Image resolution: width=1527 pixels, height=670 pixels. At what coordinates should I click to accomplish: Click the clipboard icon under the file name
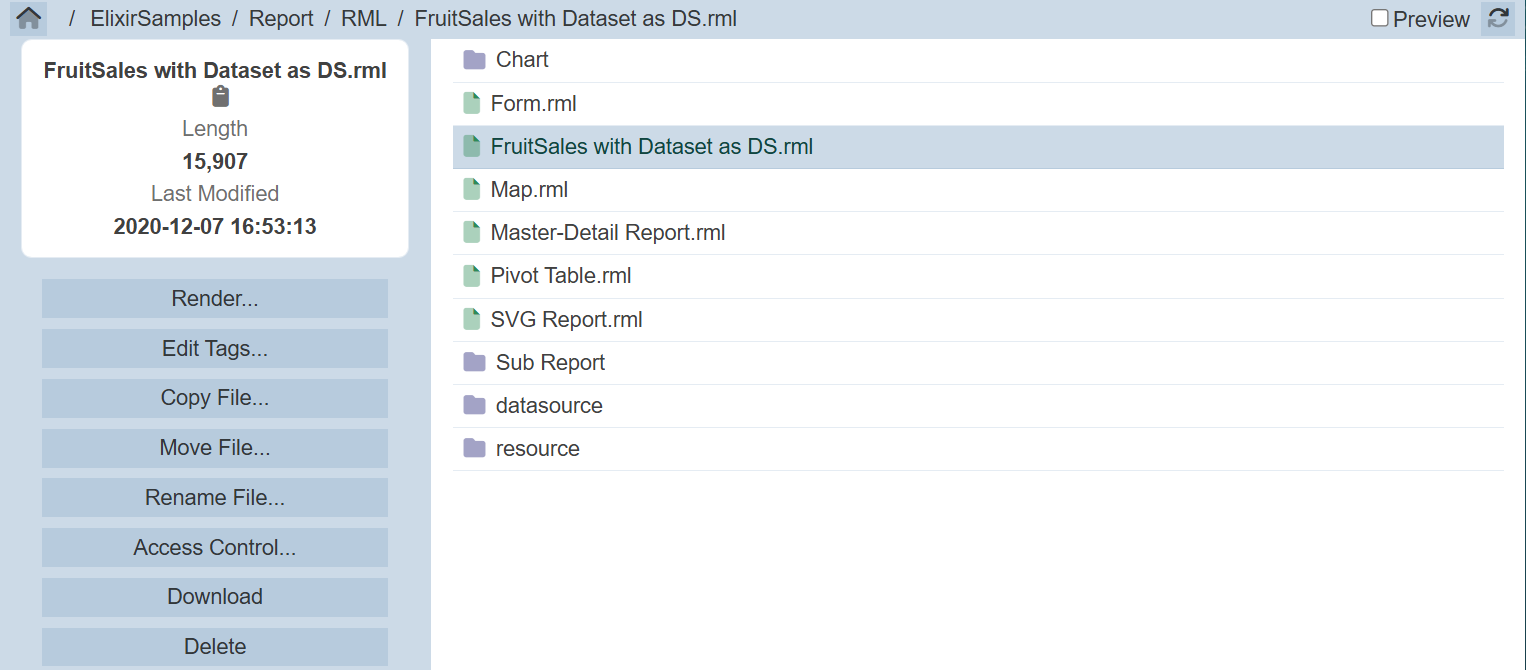(x=221, y=97)
